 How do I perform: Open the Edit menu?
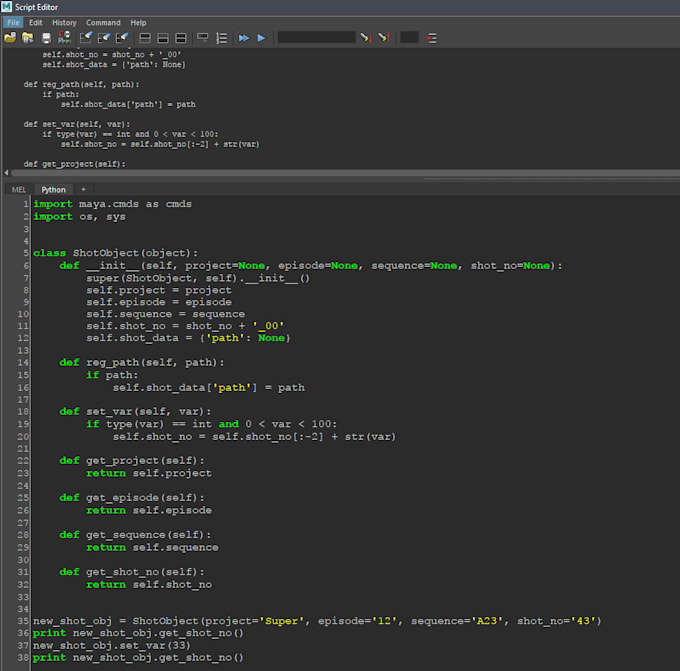tap(36, 22)
